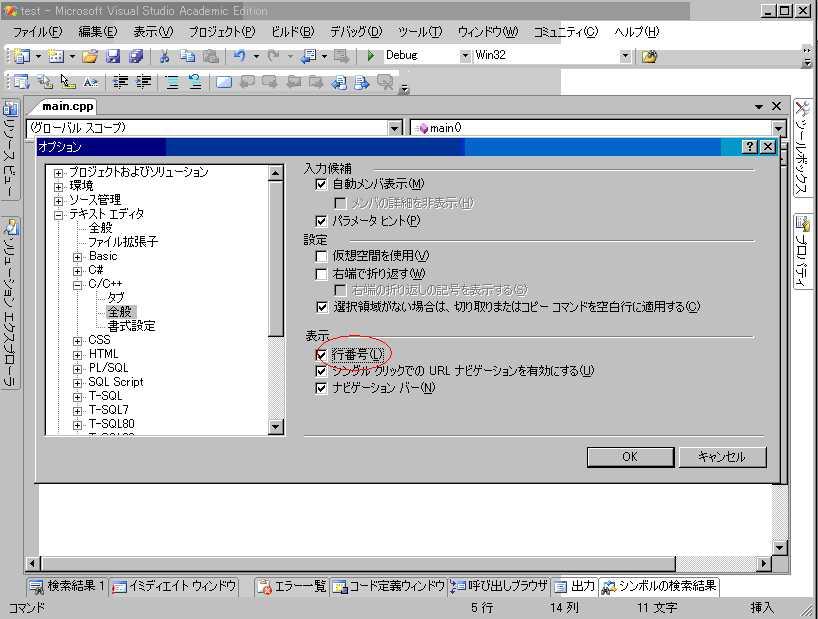Open the Debug configuration dropdown
Viewport: 818px width, 619px height.
(463, 56)
